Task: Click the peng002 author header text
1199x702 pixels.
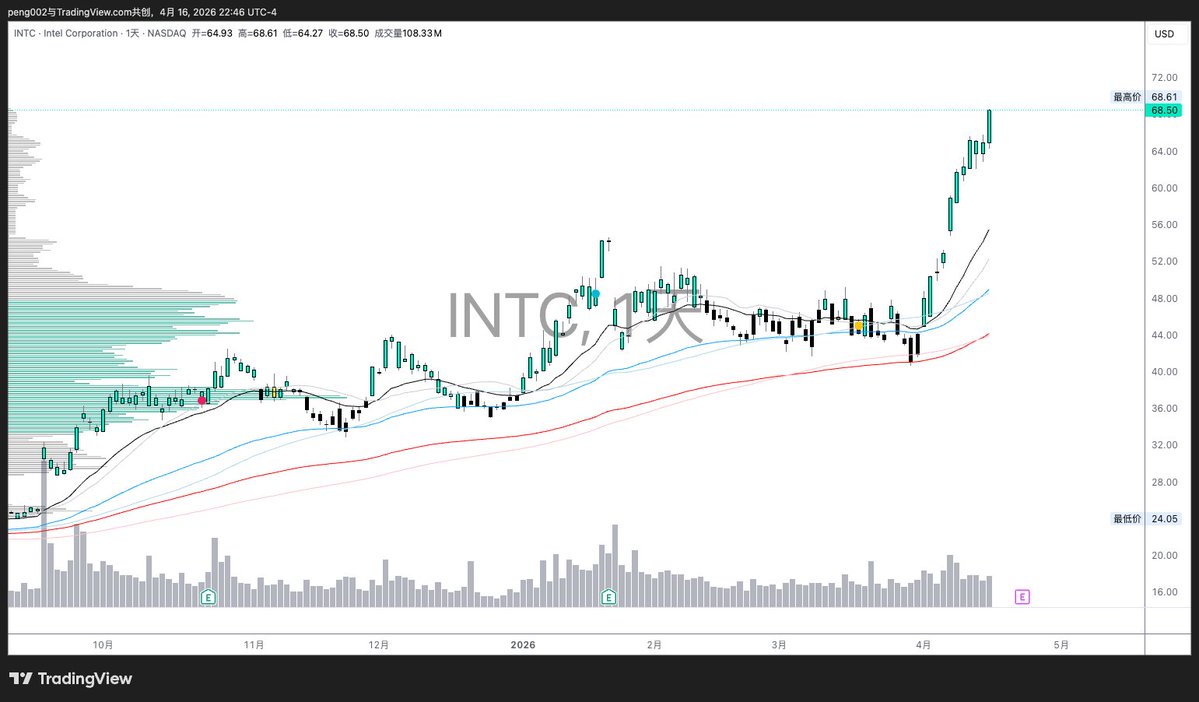Action: (142, 12)
